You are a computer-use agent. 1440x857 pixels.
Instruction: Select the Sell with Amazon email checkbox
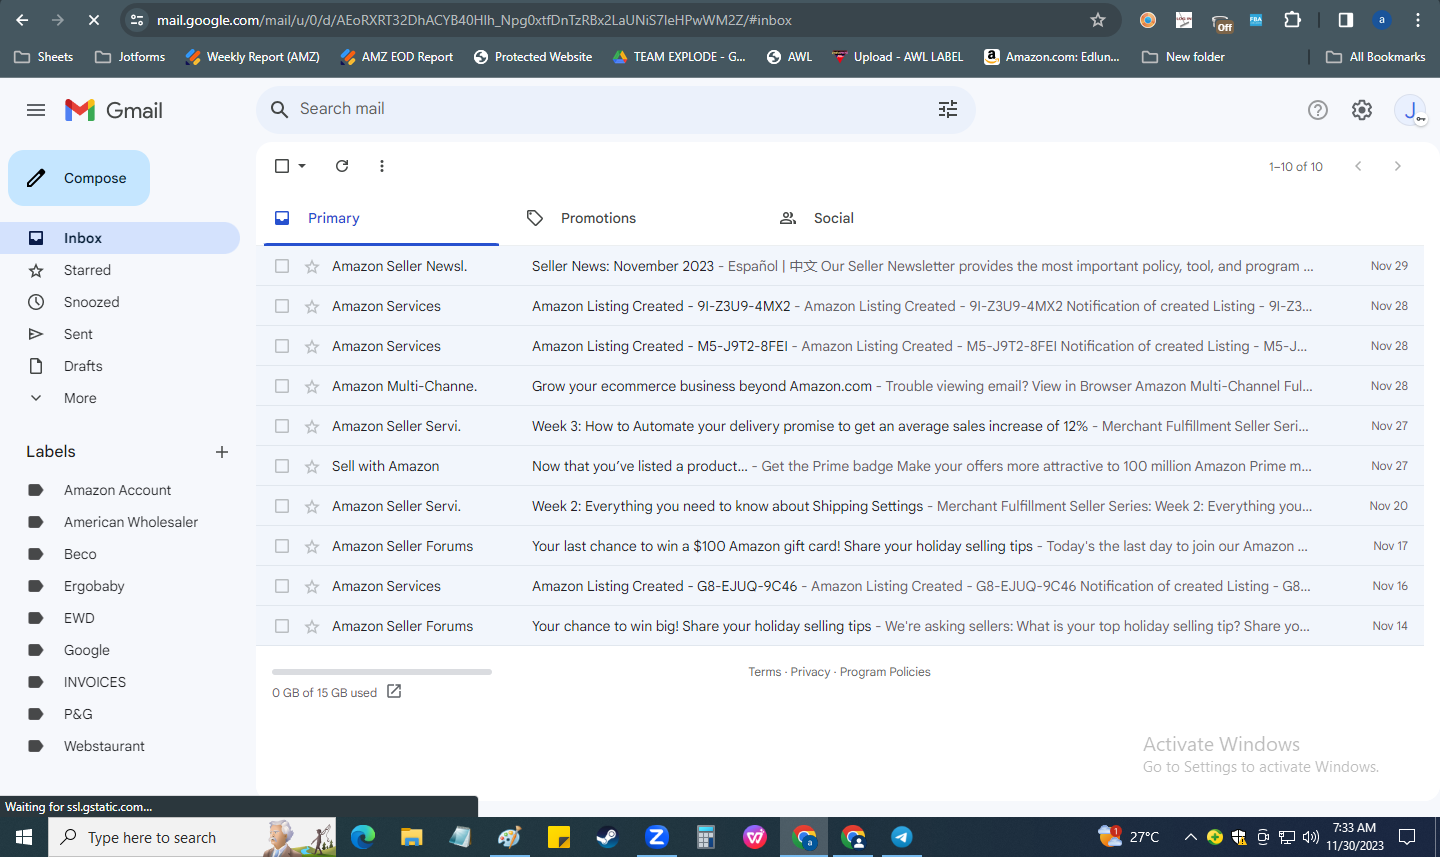[x=282, y=466]
